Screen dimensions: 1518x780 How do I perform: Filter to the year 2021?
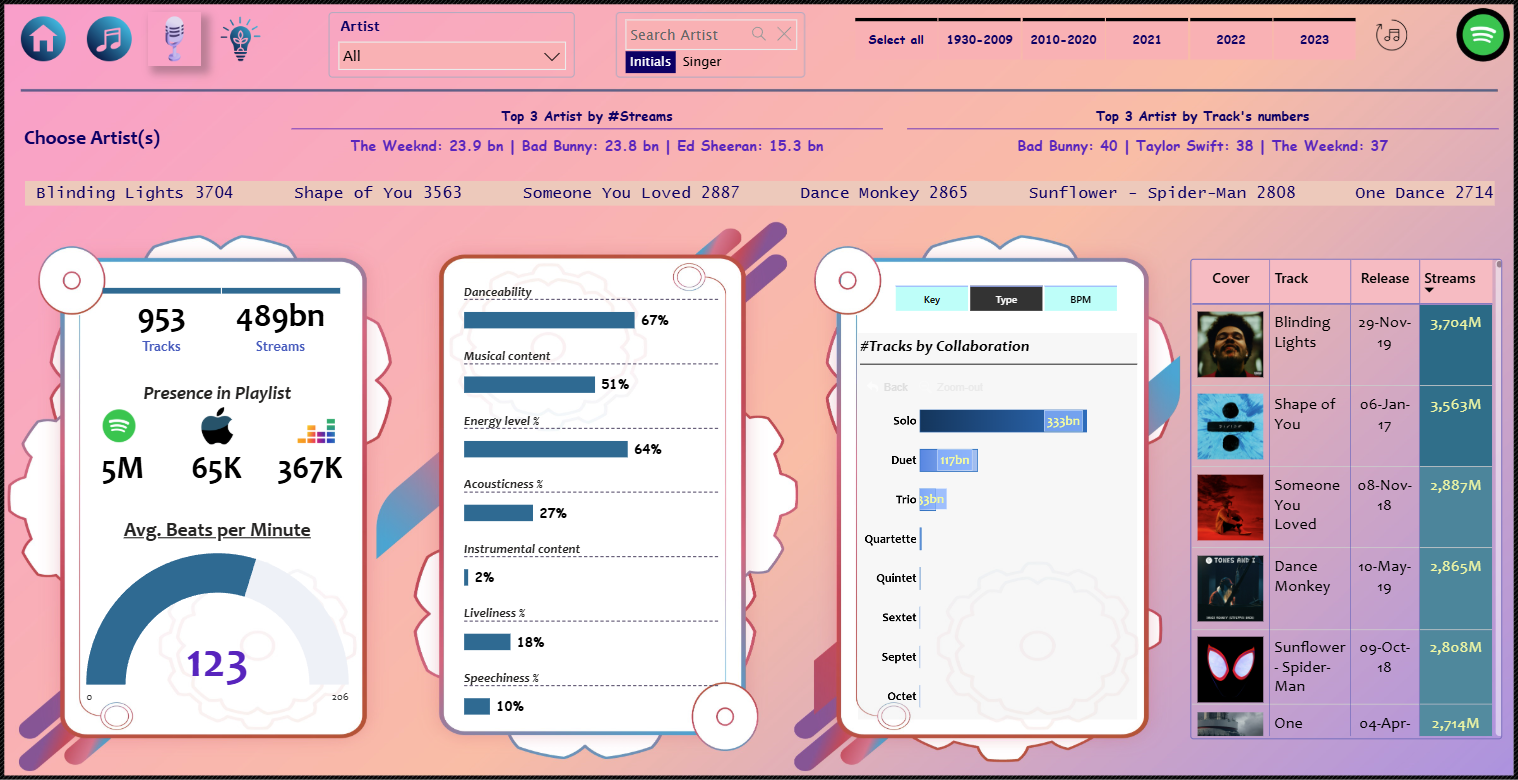pyautogui.click(x=1147, y=40)
